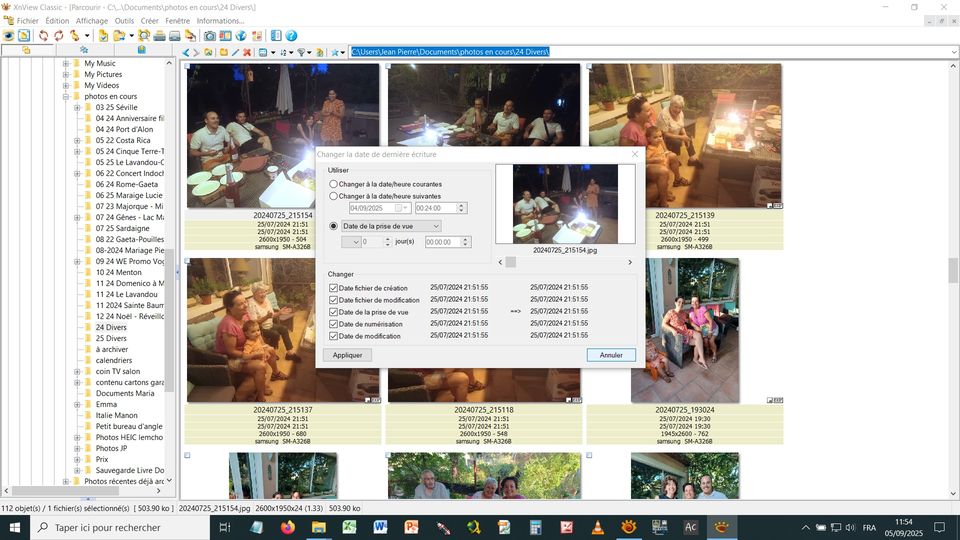Click the red X delete icon
This screenshot has width=960, height=540.
click(x=247, y=53)
